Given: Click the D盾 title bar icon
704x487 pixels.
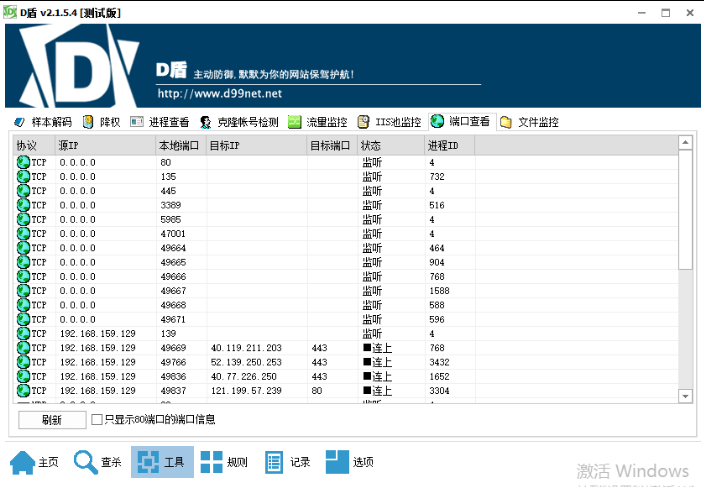Looking at the screenshot, I should (x=10, y=12).
